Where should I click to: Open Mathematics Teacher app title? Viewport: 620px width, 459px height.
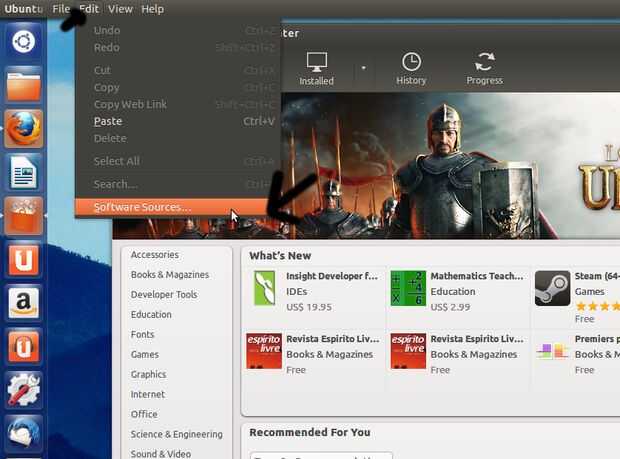[476, 276]
